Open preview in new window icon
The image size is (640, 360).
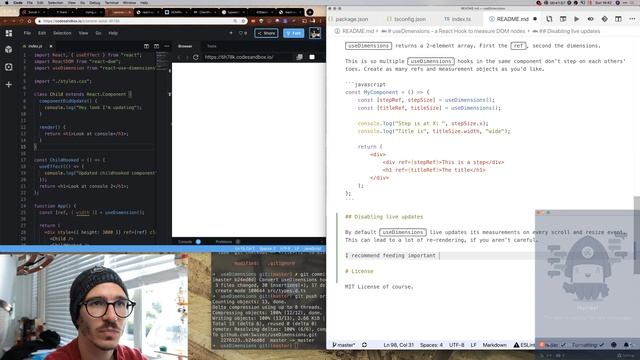pos(300,57)
